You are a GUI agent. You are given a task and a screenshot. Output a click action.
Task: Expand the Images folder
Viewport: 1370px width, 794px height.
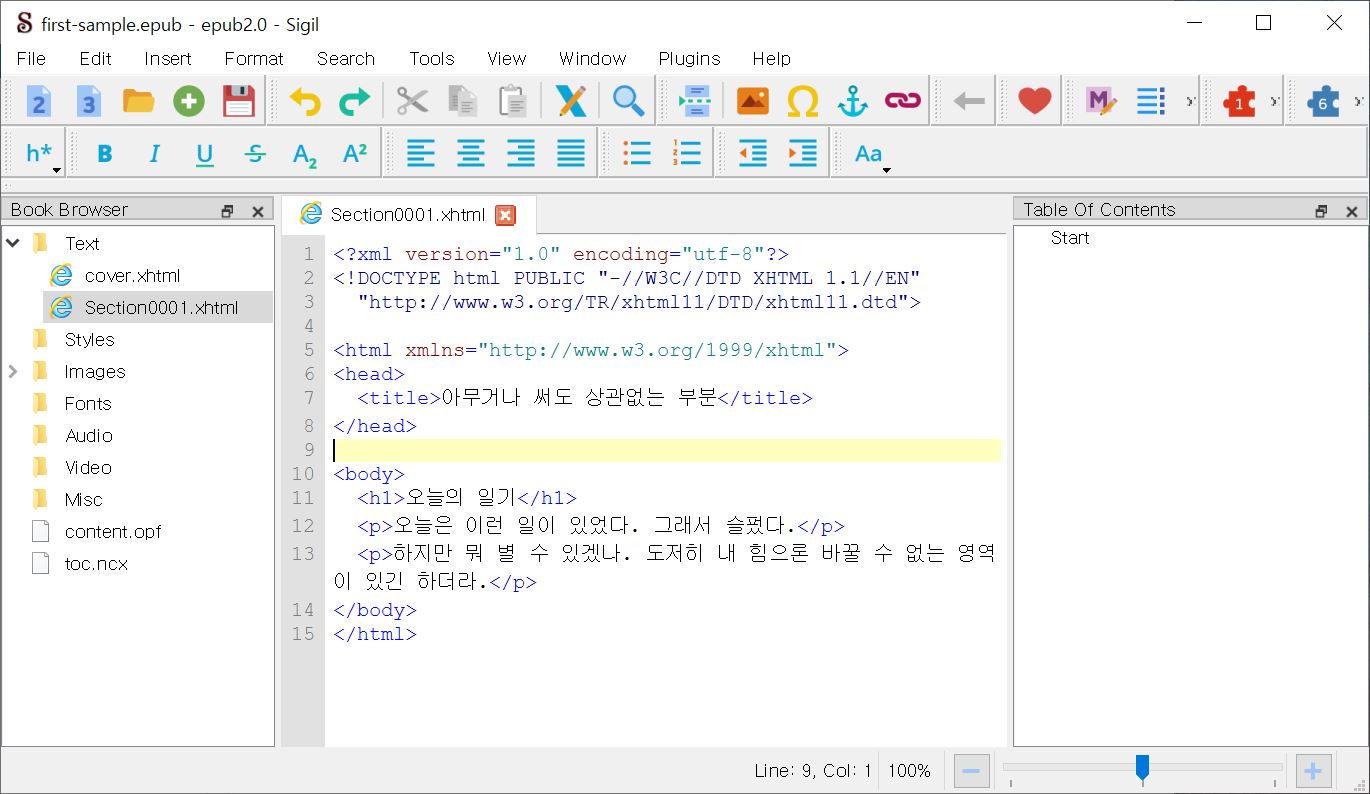(14, 371)
